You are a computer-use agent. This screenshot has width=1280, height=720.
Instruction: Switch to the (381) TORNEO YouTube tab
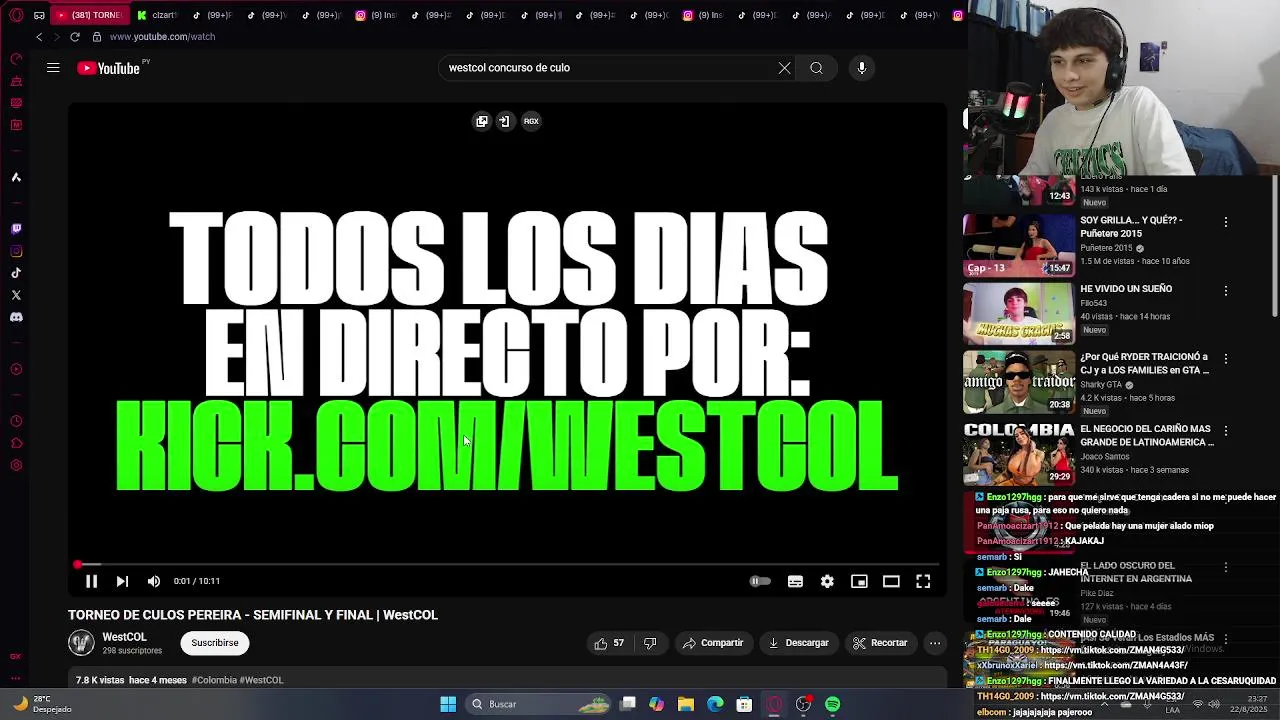click(x=88, y=15)
